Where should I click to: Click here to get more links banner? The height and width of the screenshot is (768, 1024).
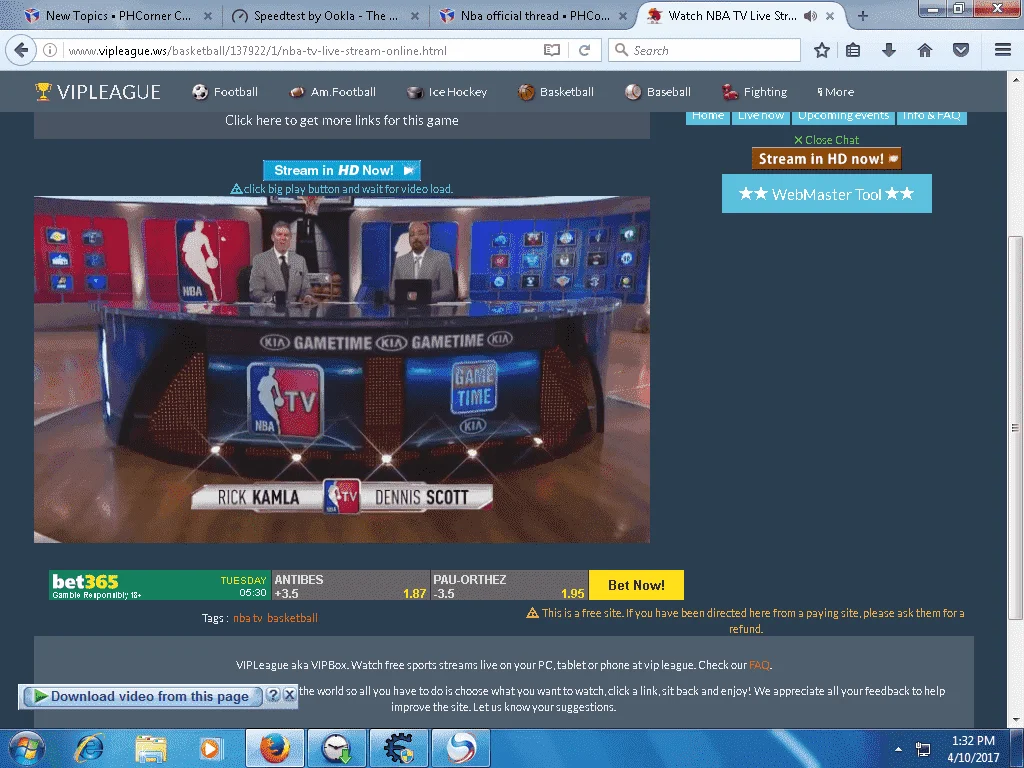coord(342,121)
